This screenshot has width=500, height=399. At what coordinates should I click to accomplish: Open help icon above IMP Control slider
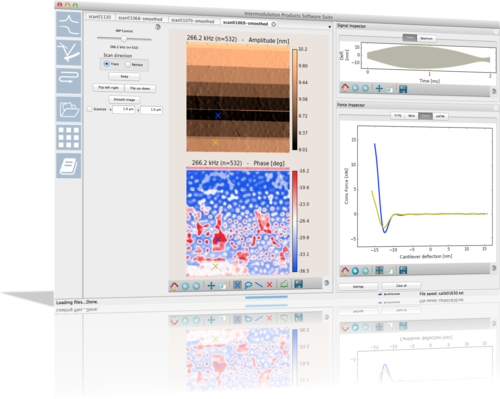coord(158,27)
